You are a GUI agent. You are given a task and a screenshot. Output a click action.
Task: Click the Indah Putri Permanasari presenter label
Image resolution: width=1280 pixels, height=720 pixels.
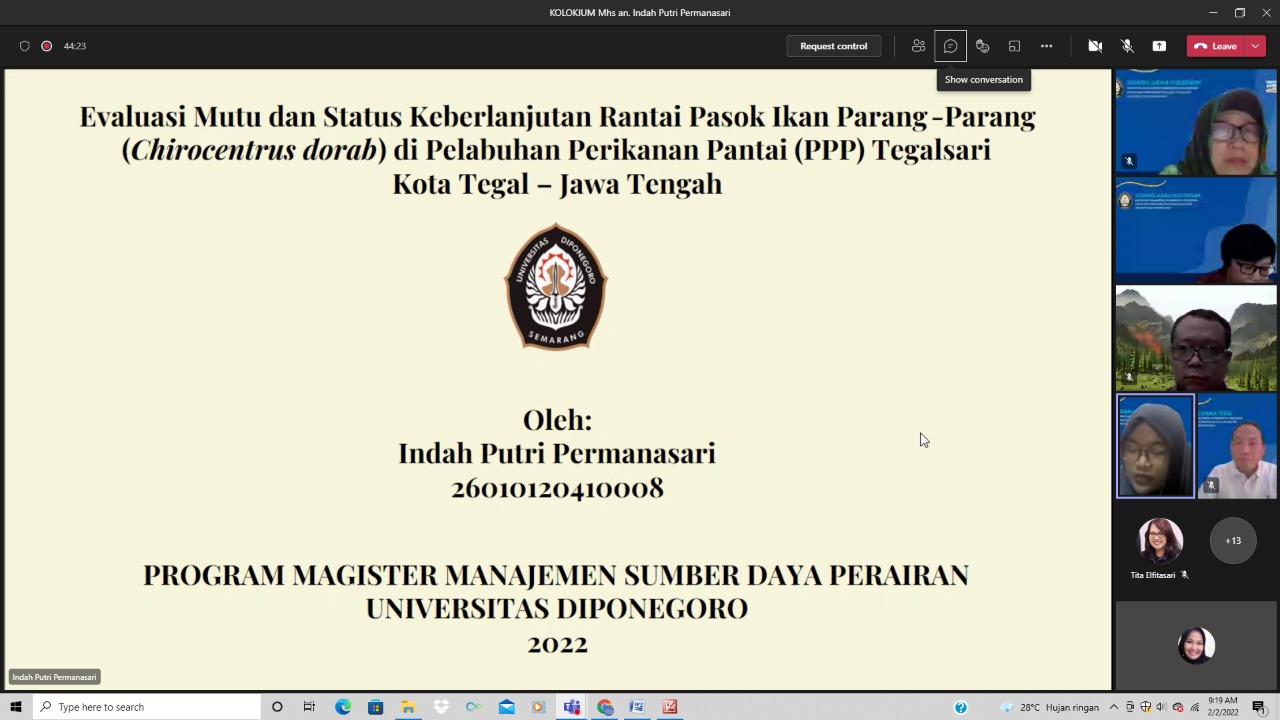54,677
